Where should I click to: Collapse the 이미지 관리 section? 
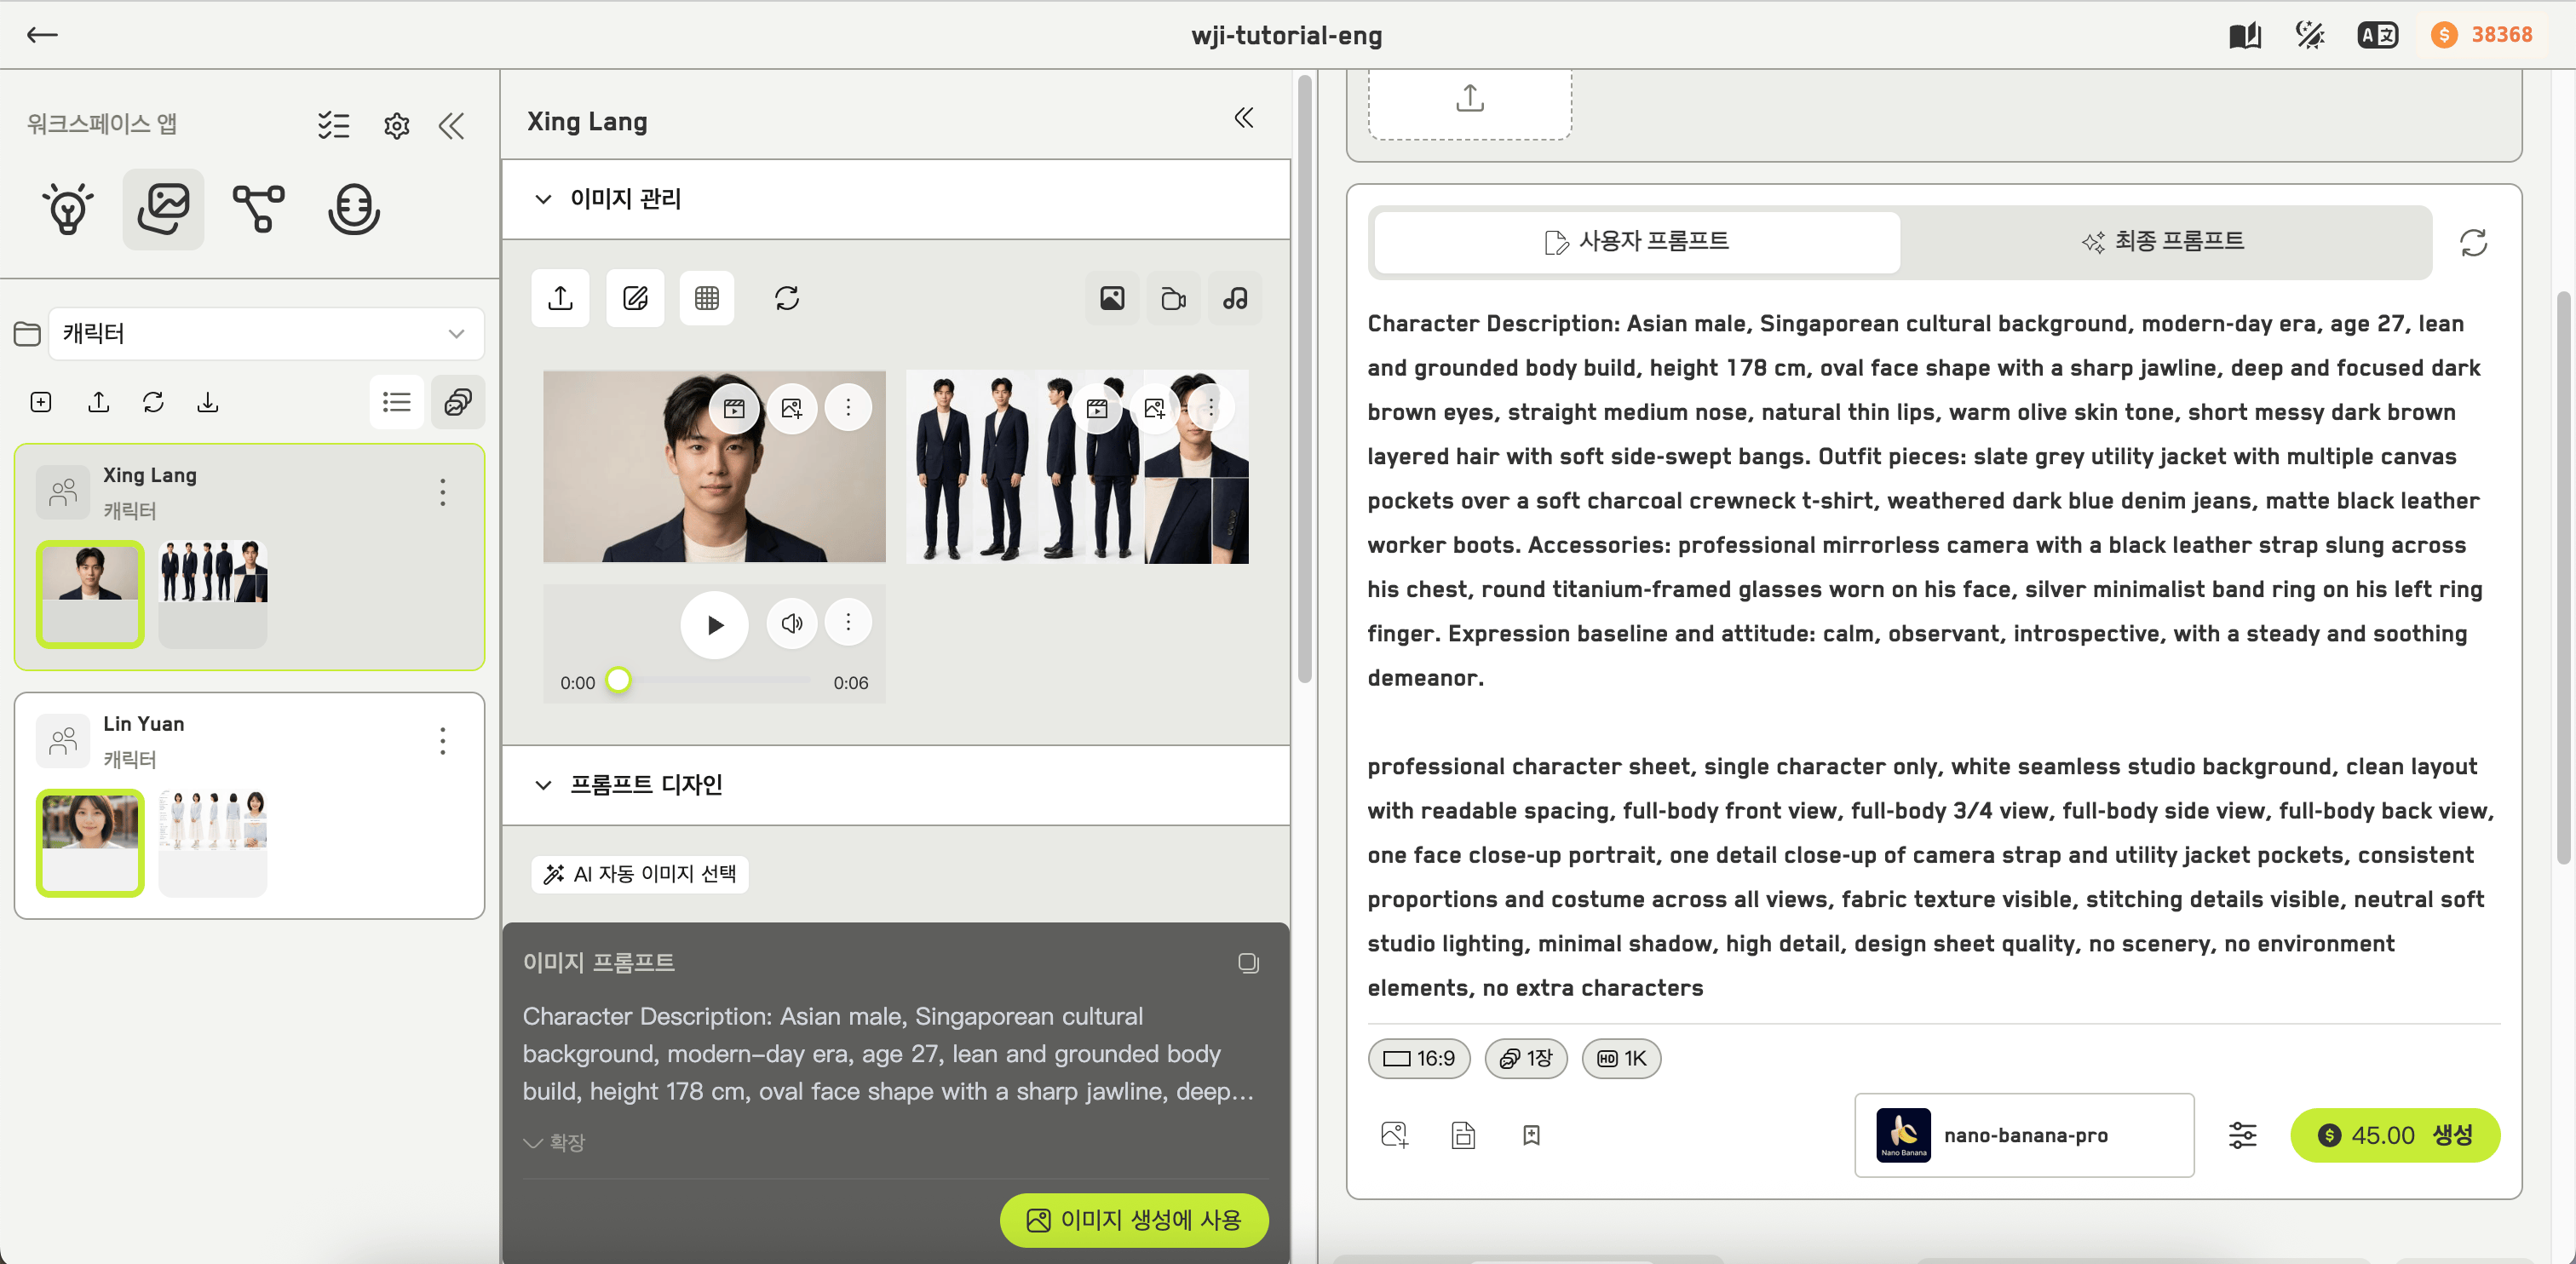[x=543, y=199]
